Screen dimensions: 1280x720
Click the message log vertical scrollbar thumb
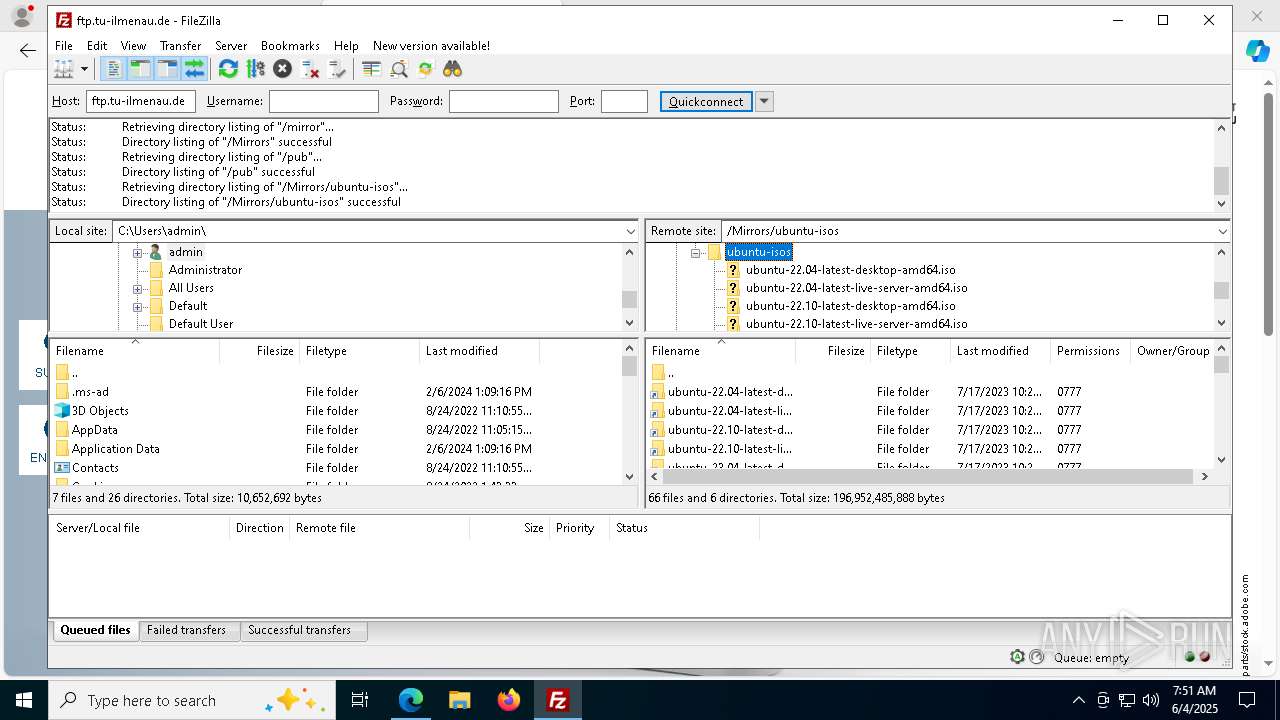pos(1221,181)
